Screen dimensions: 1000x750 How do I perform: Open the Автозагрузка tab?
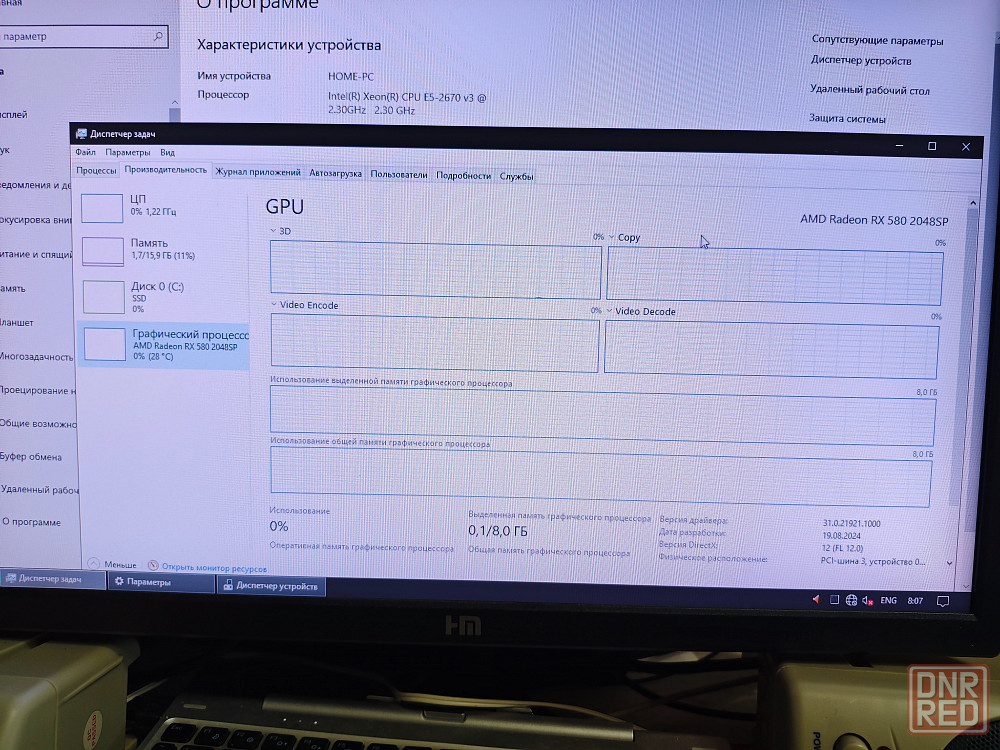(335, 173)
